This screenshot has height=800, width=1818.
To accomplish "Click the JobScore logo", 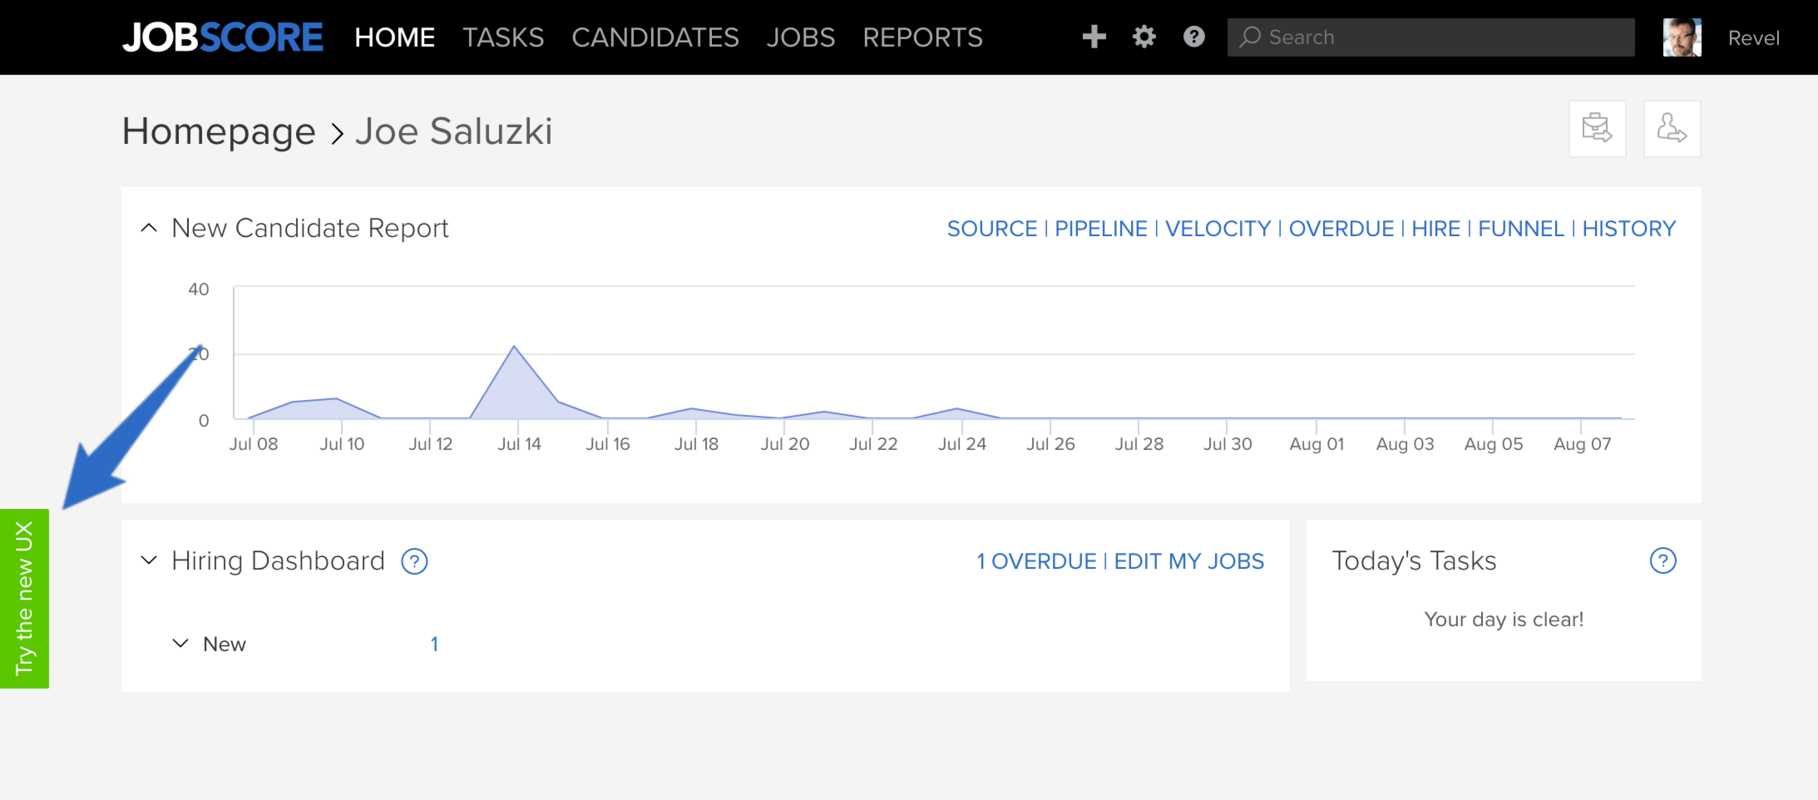I will 222,38.
